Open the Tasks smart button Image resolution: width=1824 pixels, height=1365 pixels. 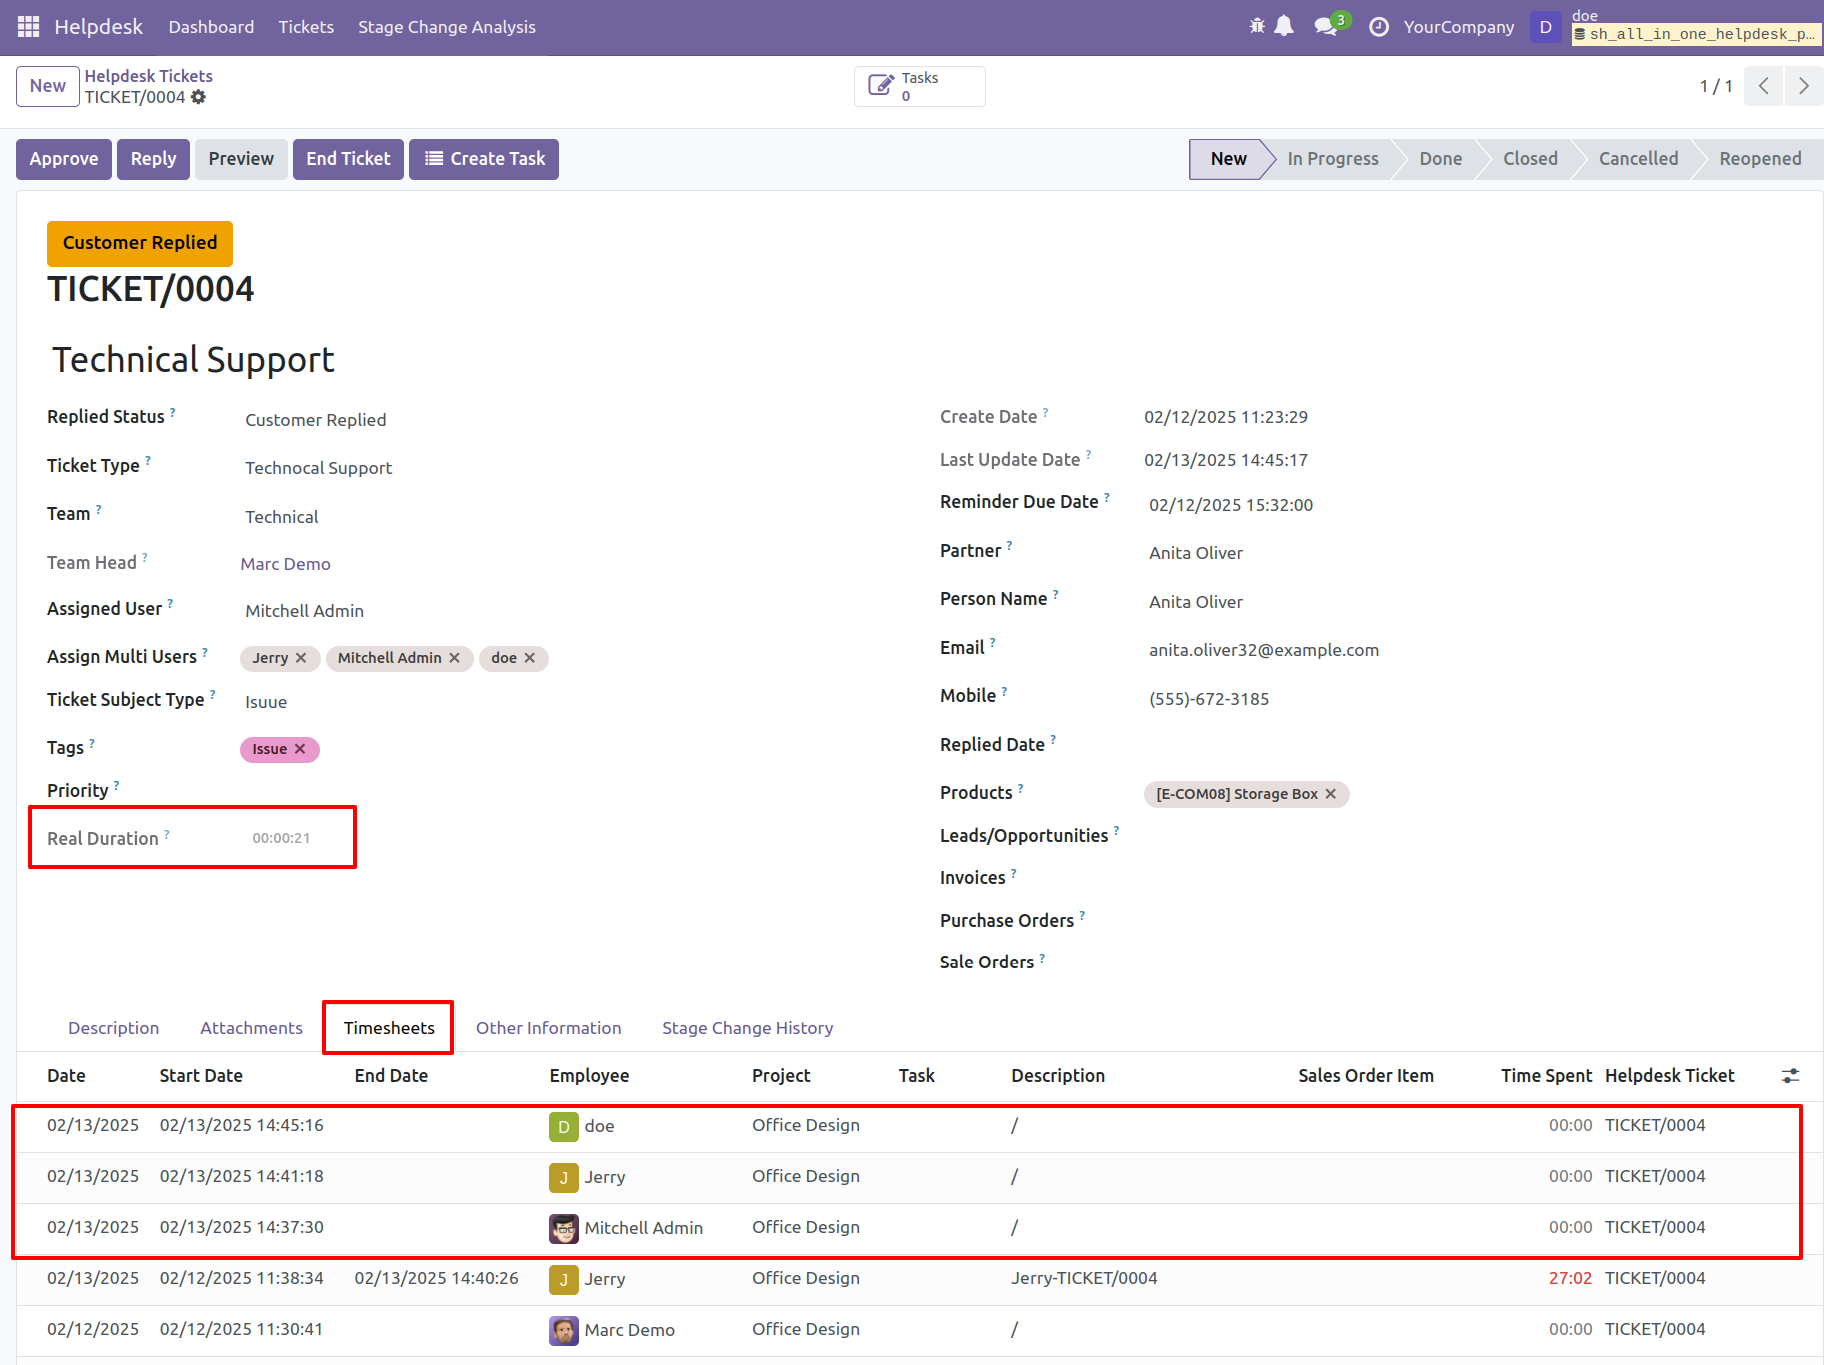[x=919, y=86]
